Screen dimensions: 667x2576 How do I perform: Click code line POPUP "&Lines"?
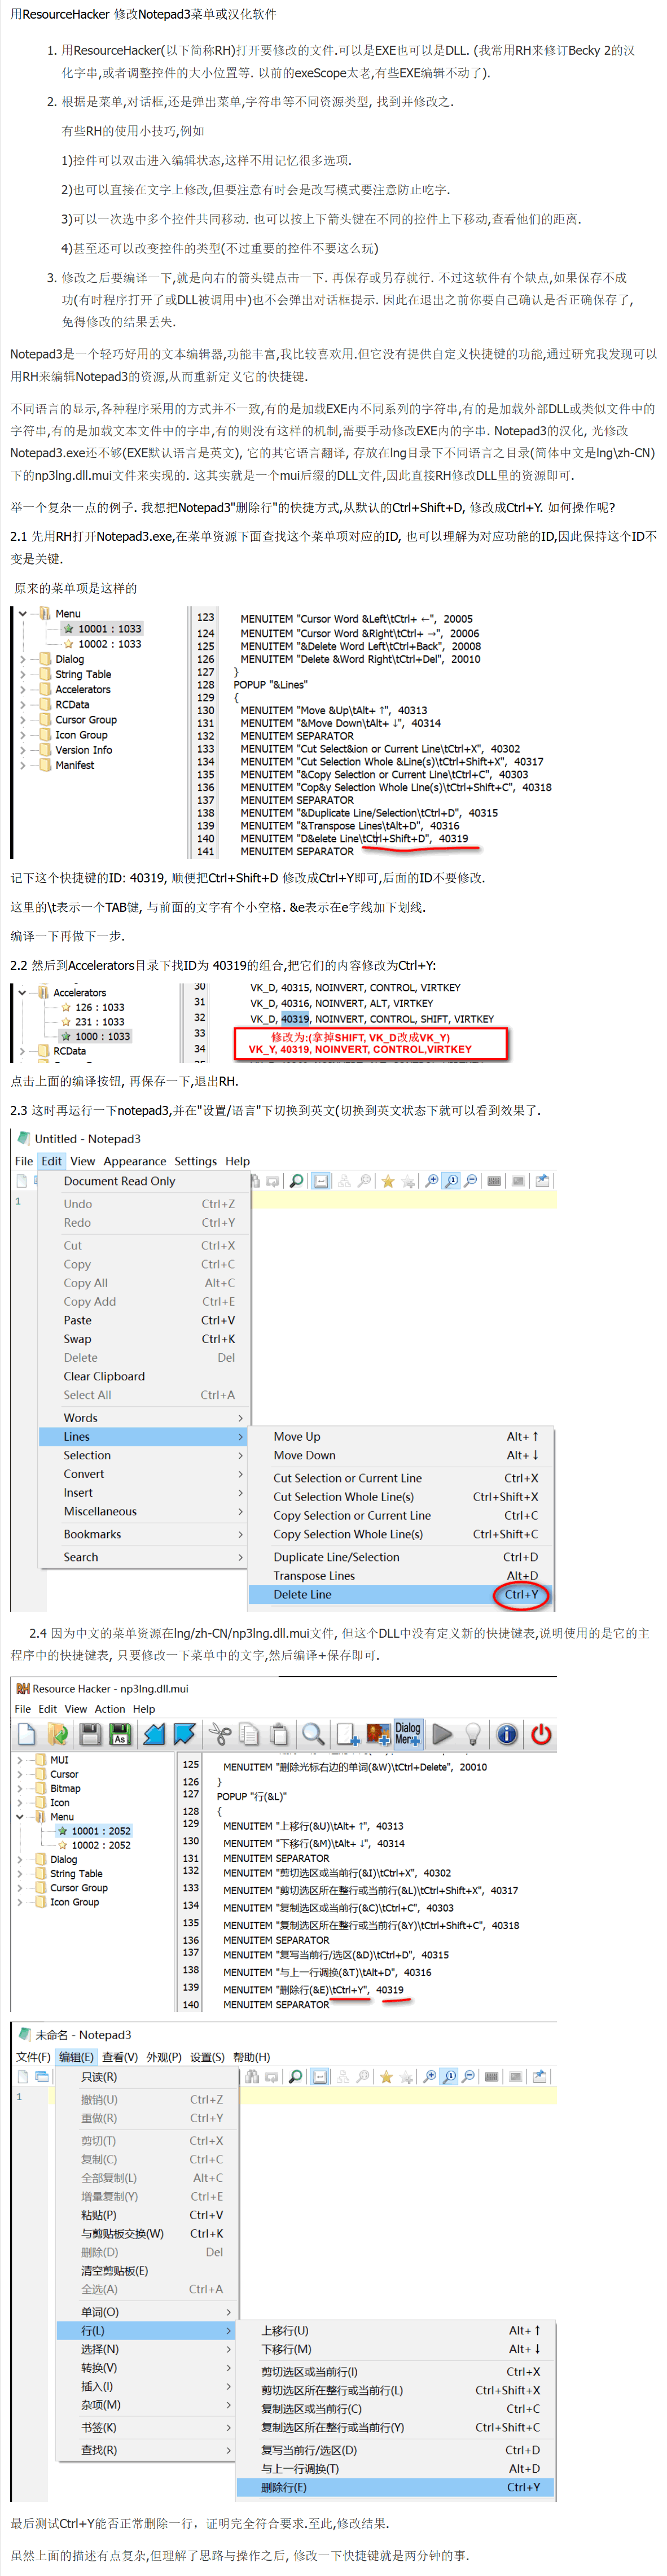coord(271,685)
